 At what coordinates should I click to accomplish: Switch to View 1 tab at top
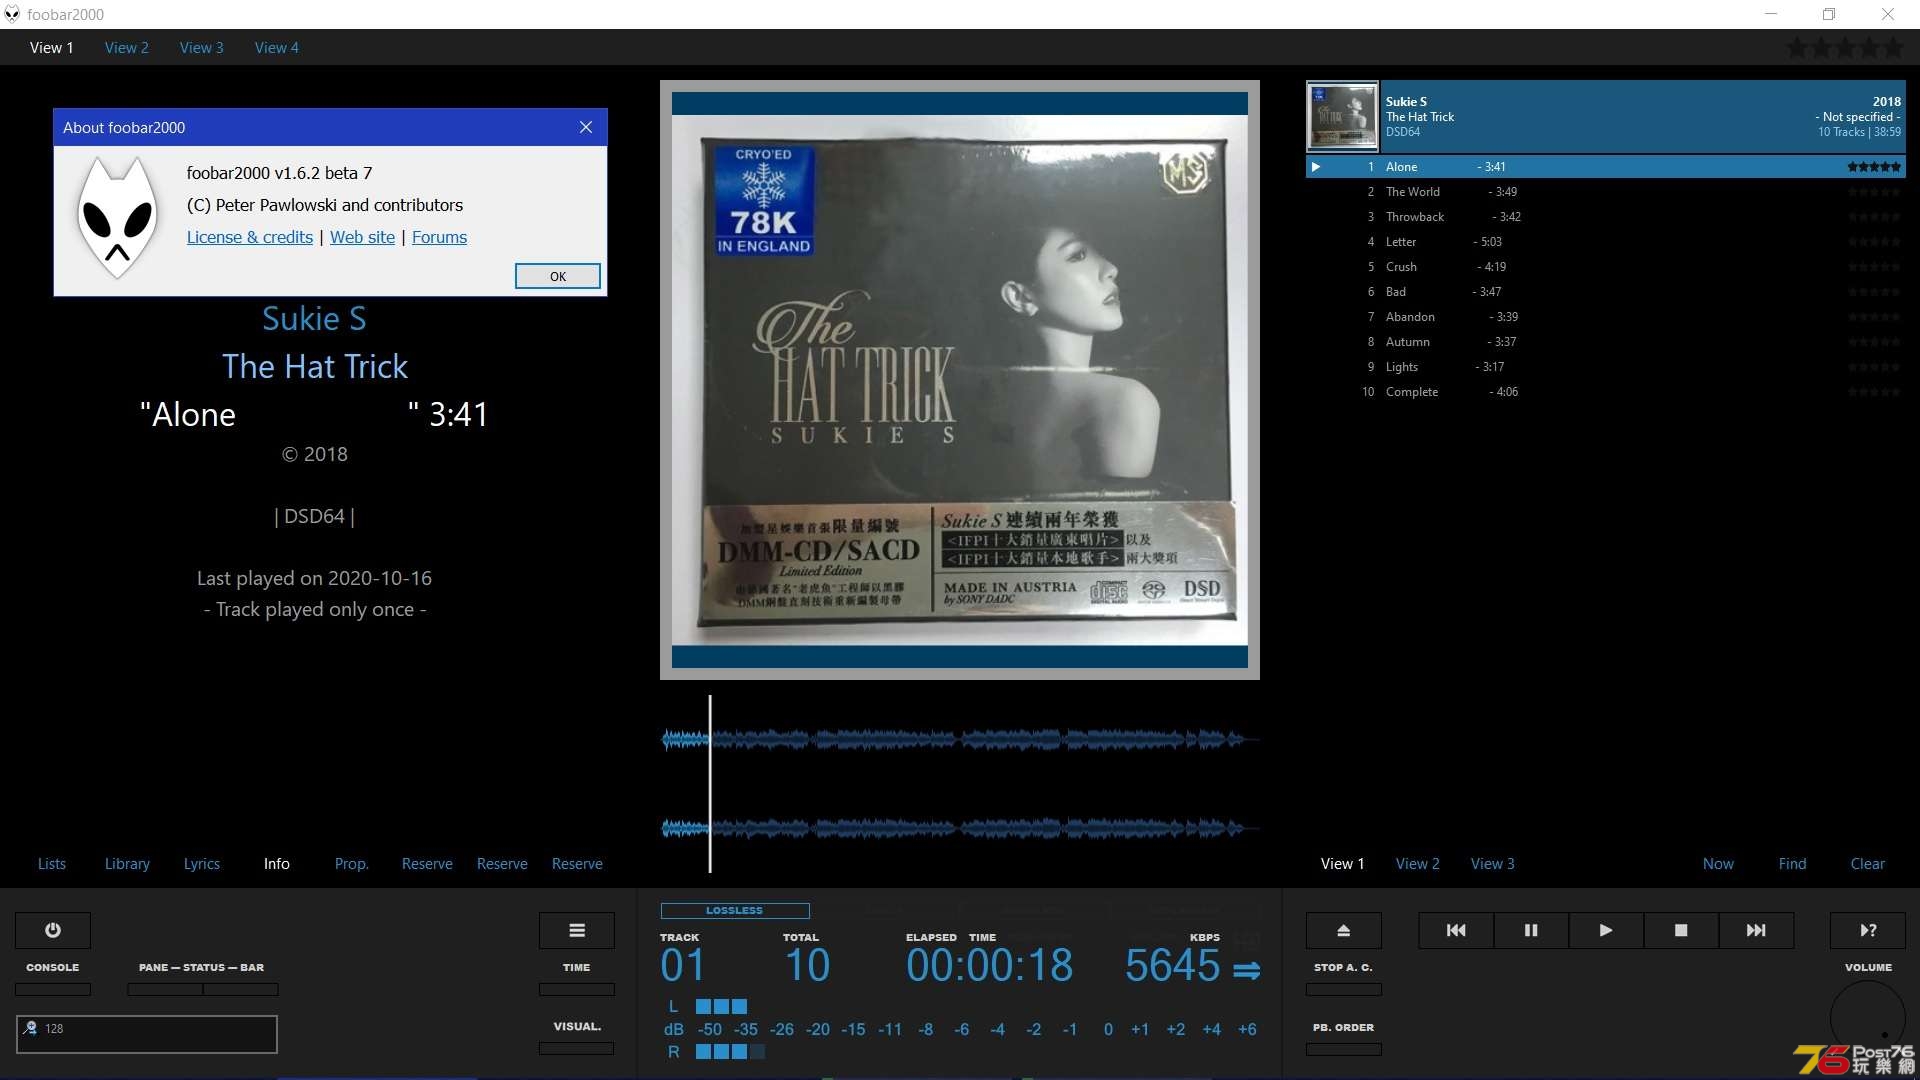tap(52, 47)
